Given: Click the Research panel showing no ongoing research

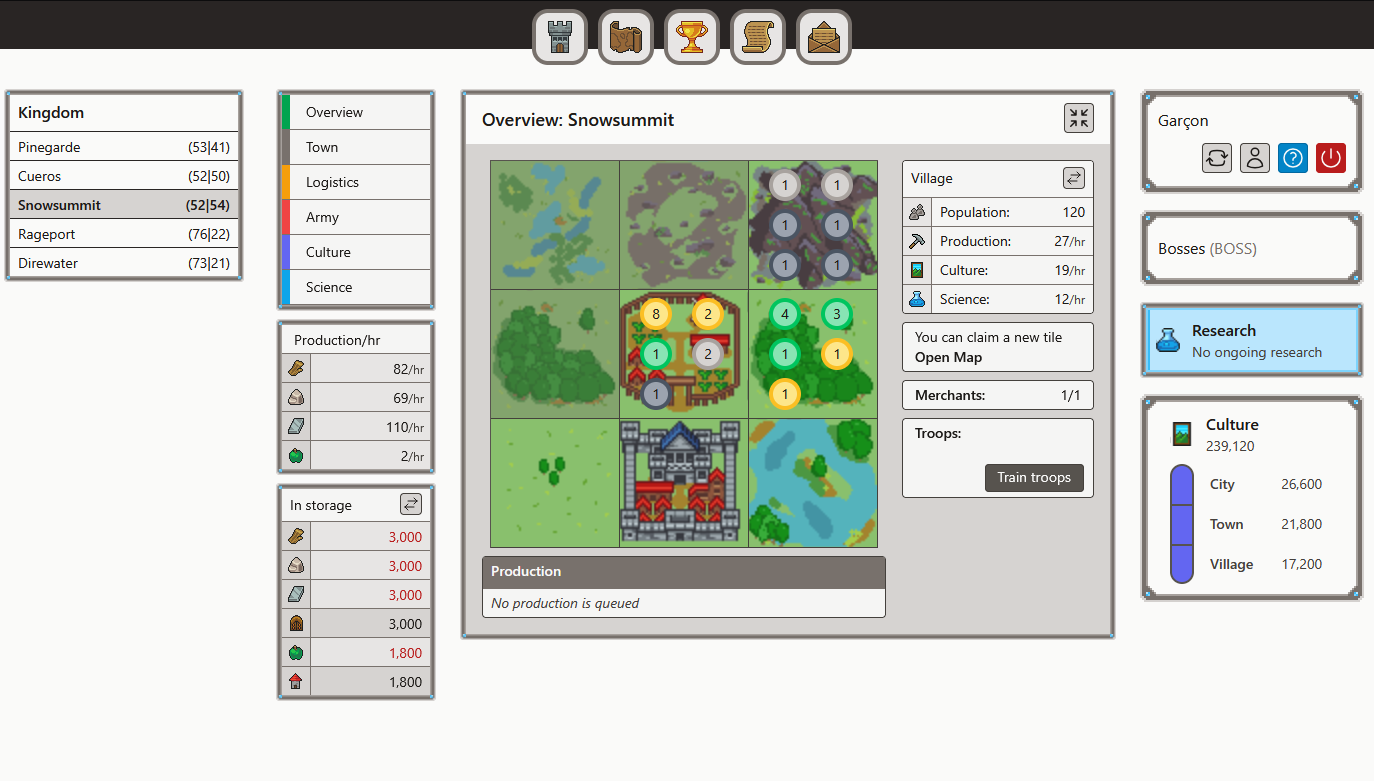Looking at the screenshot, I should coord(1251,340).
